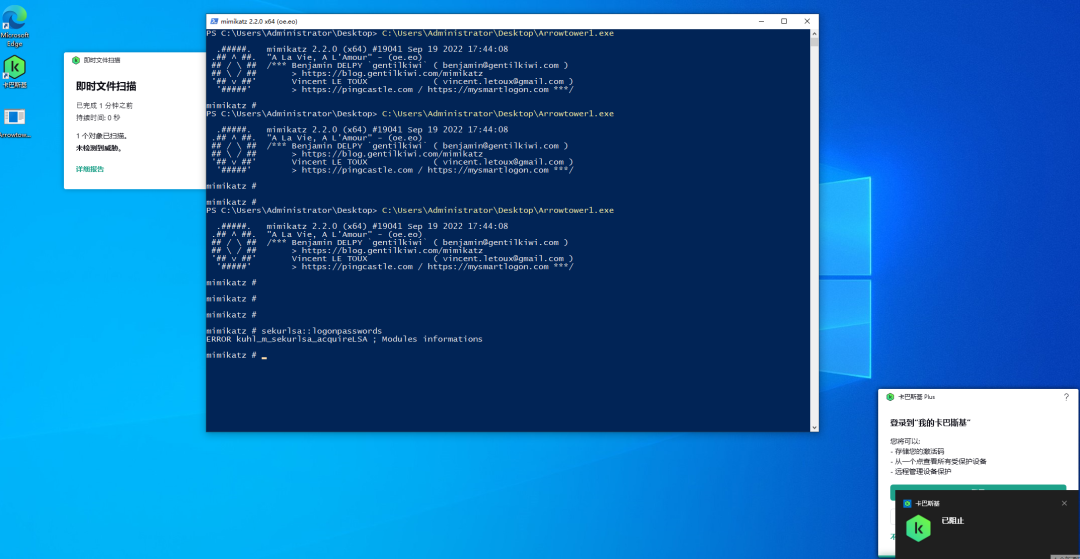Select the 卡巴斯基 desktop shortcut icon
Screen dimensions: 1080x559
tap(14, 72)
